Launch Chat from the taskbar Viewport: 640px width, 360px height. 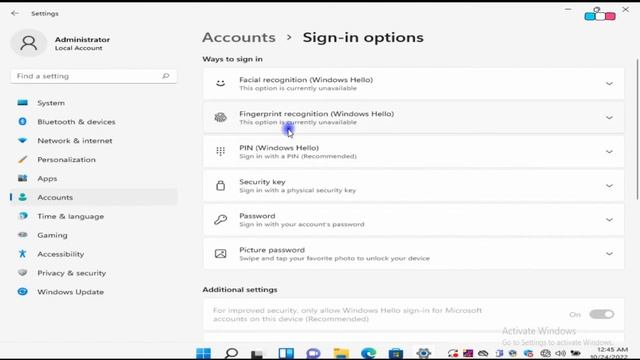pyautogui.click(x=313, y=353)
